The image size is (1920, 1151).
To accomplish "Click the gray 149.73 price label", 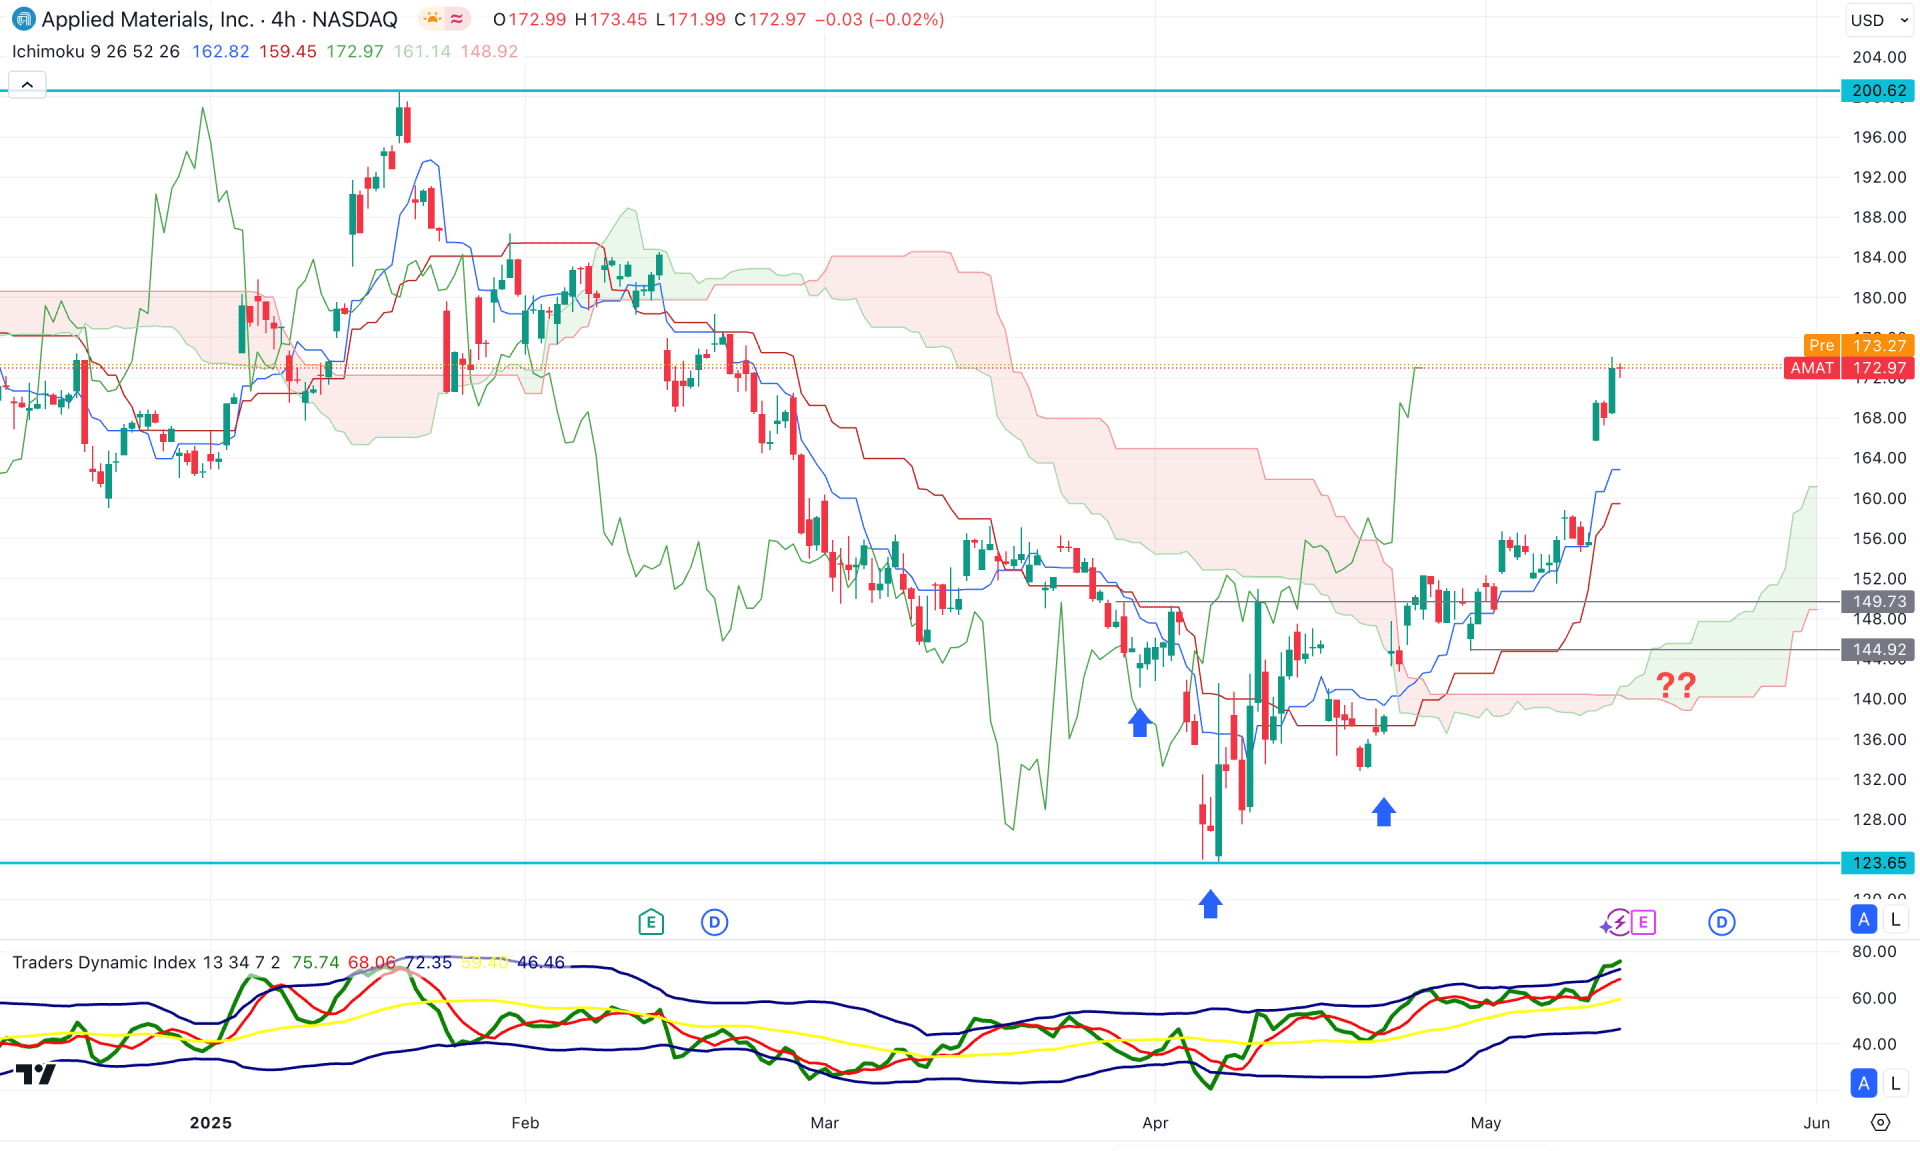I will [x=1878, y=602].
